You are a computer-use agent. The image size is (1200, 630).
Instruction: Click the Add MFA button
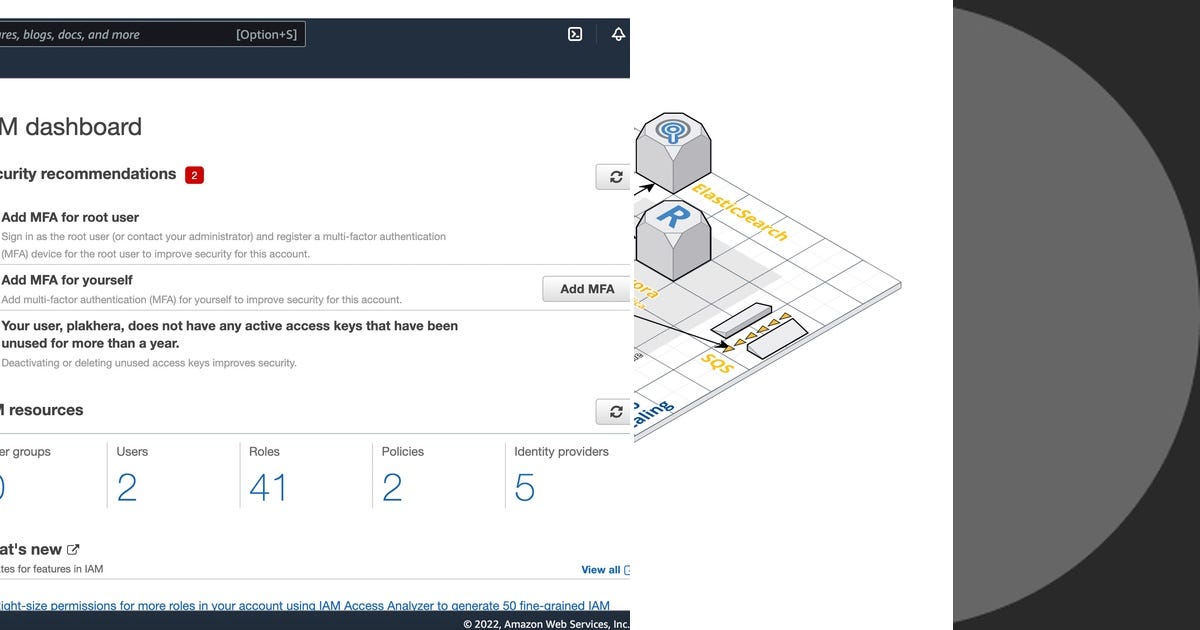[586, 288]
